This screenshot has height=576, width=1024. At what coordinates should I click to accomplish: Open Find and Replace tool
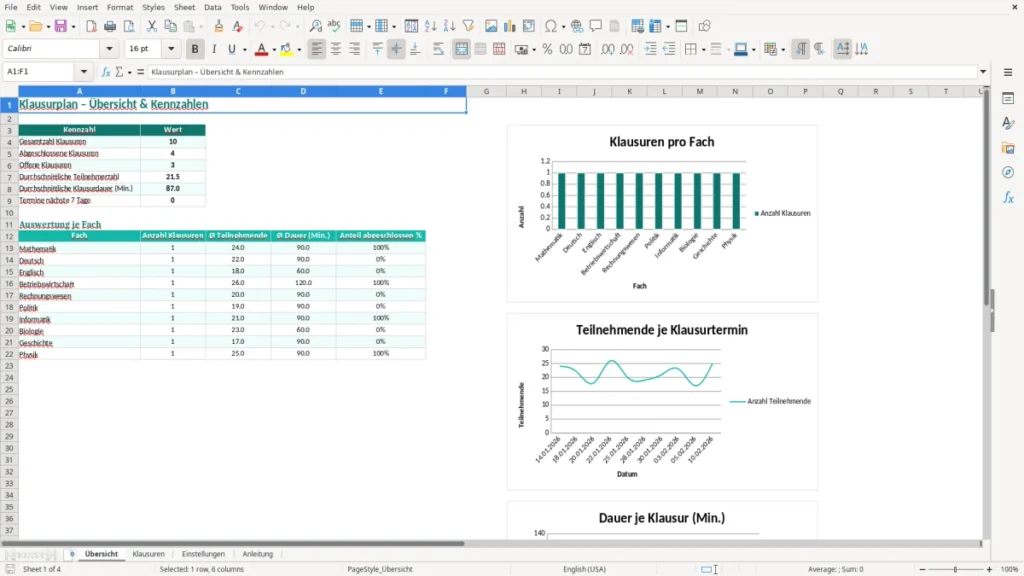[x=315, y=26]
